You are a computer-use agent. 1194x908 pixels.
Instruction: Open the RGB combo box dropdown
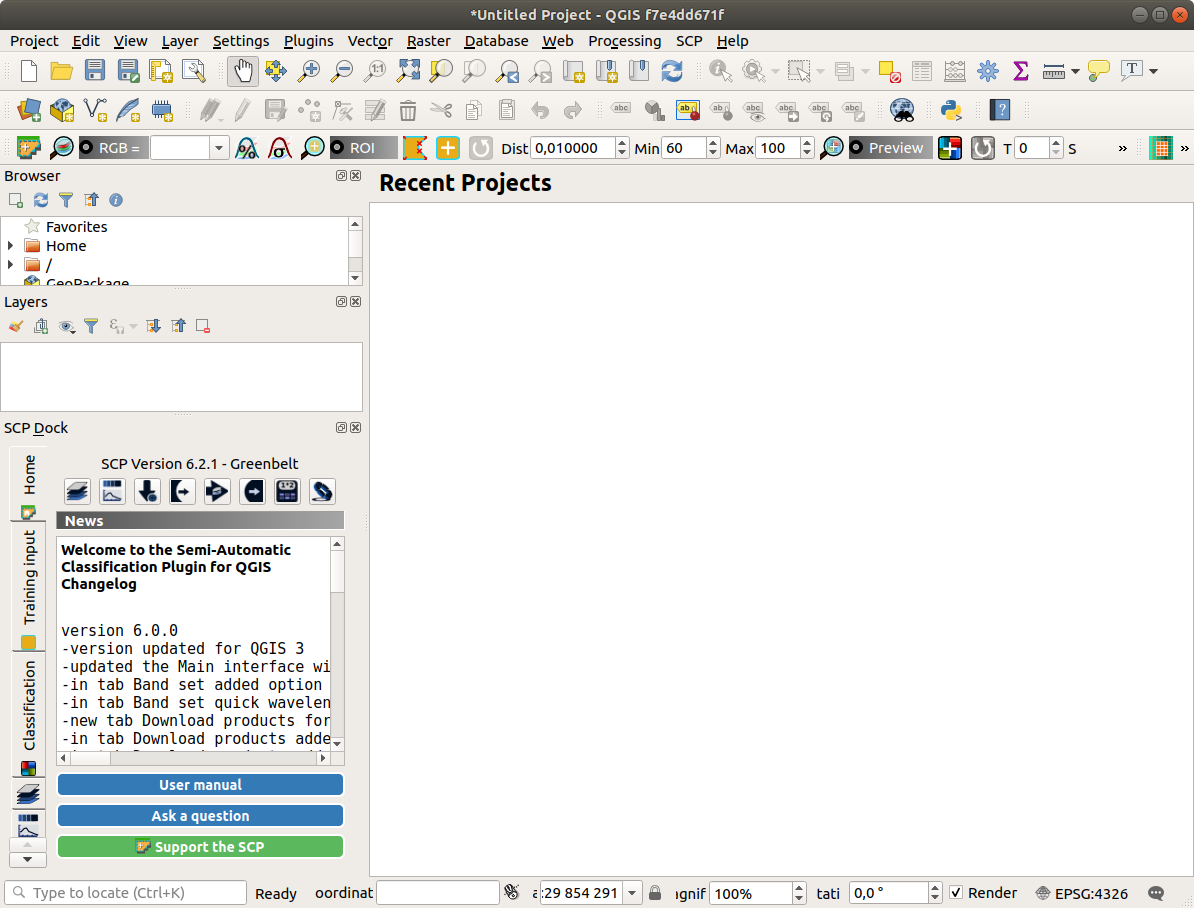click(219, 148)
